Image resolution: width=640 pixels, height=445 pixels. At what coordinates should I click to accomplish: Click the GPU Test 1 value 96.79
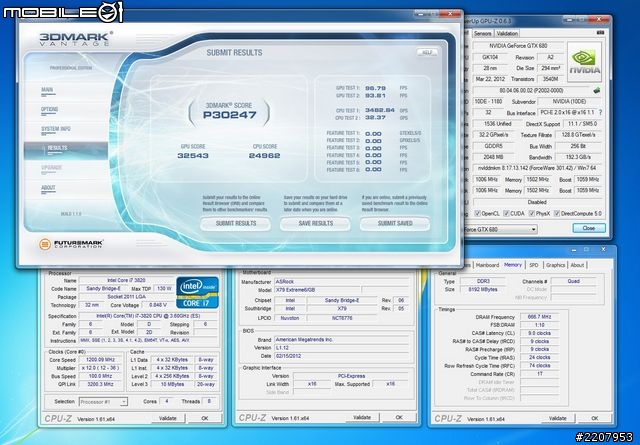click(376, 88)
